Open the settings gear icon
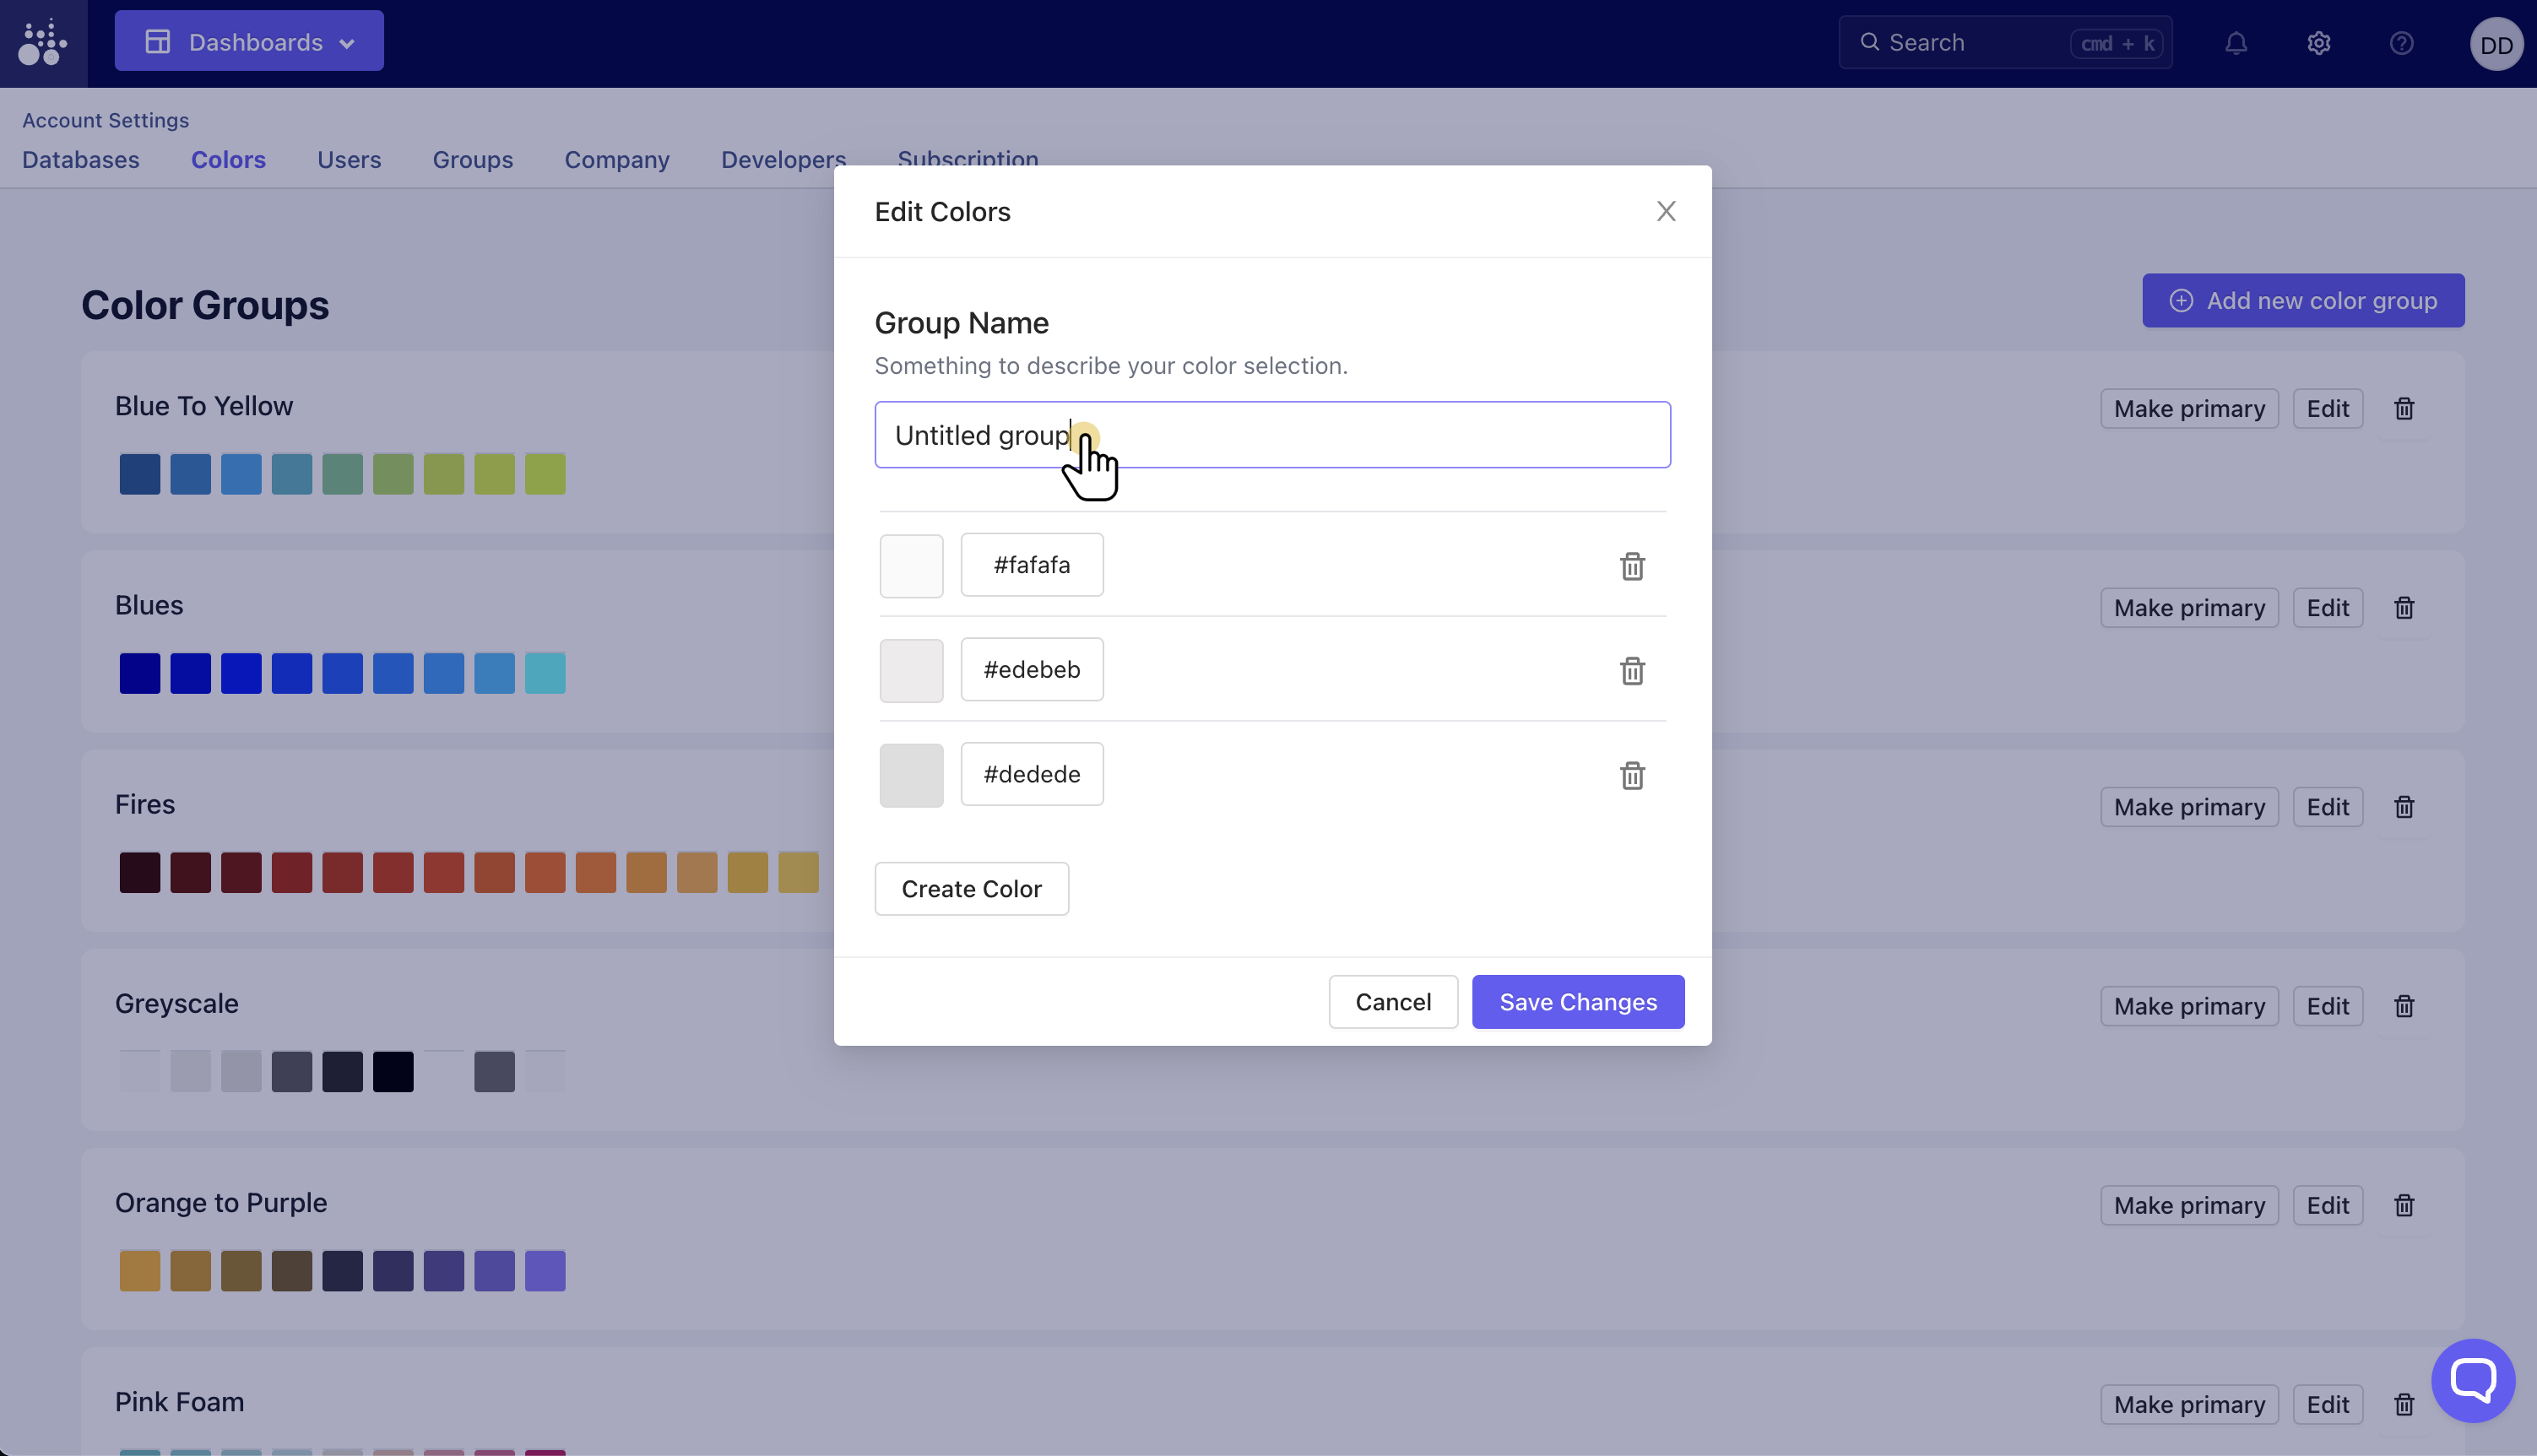The image size is (2537, 1456). (2318, 43)
